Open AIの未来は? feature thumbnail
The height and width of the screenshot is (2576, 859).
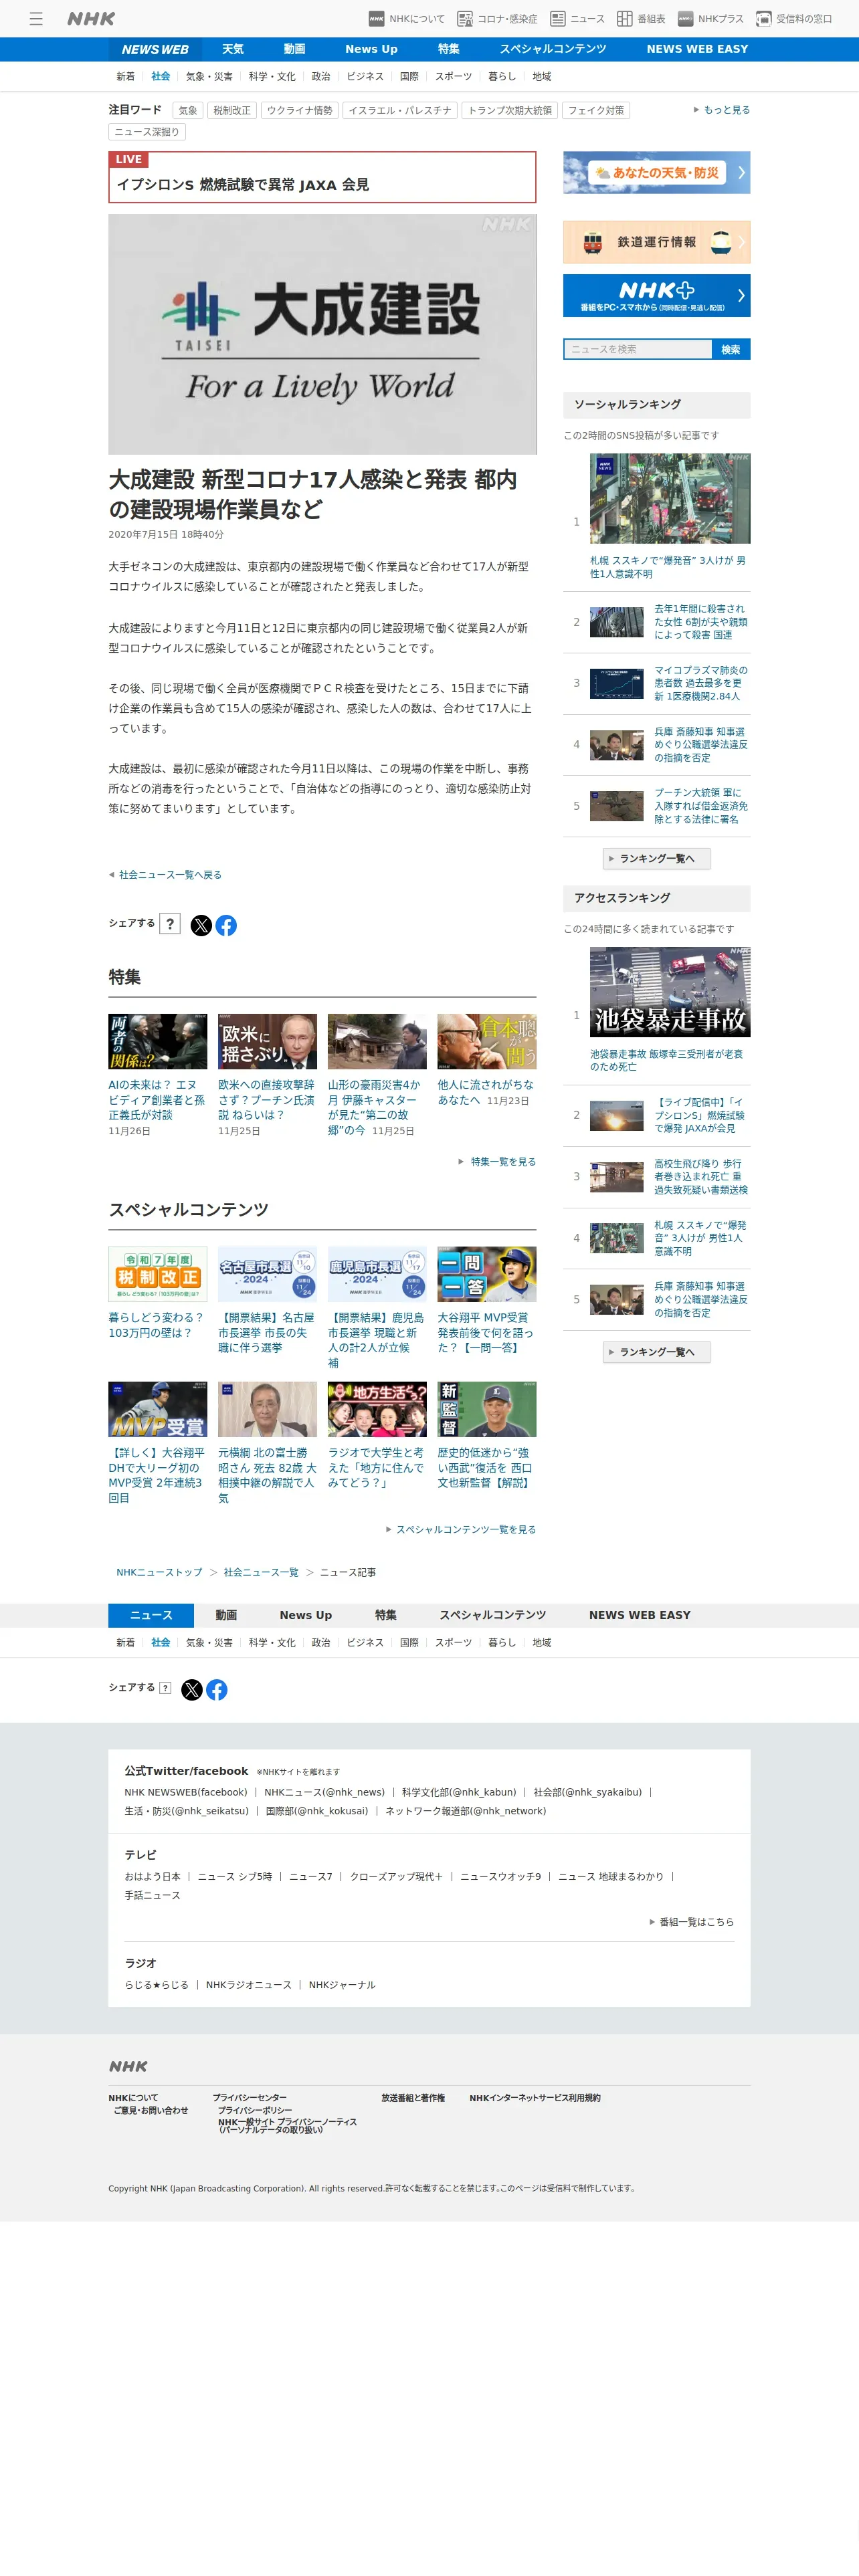[157, 1041]
